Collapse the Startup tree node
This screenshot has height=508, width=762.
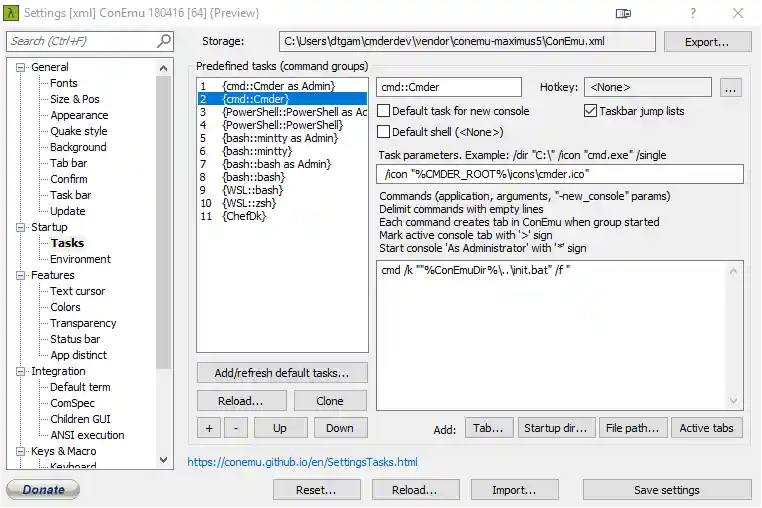point(21,227)
